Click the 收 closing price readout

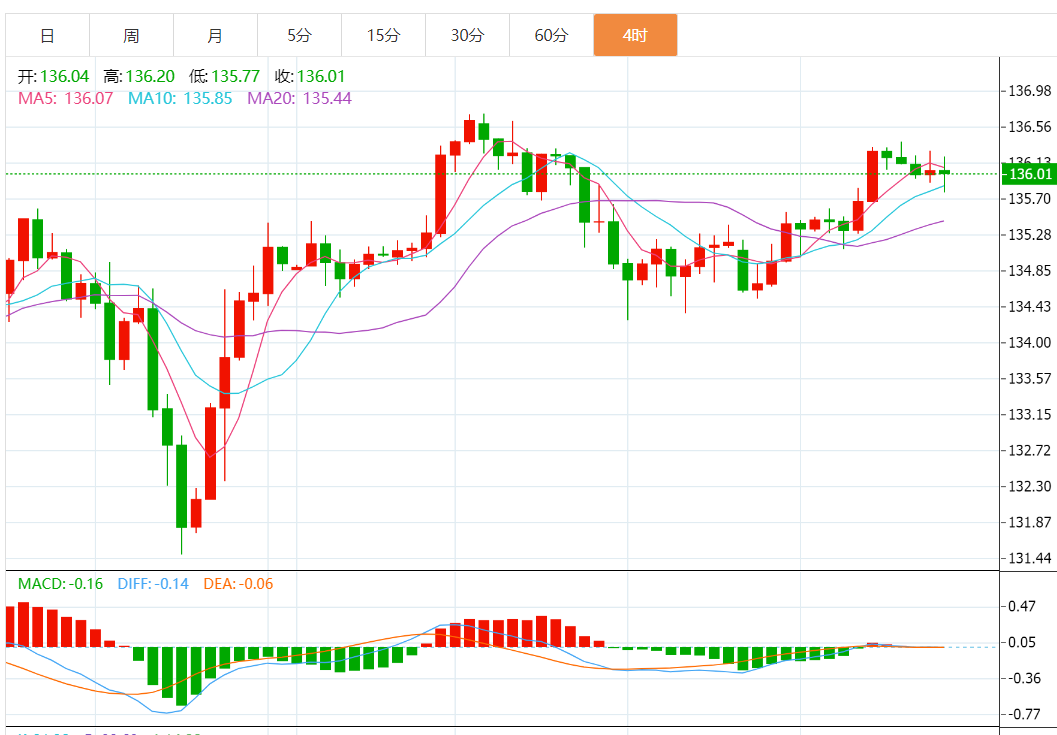(x=310, y=76)
